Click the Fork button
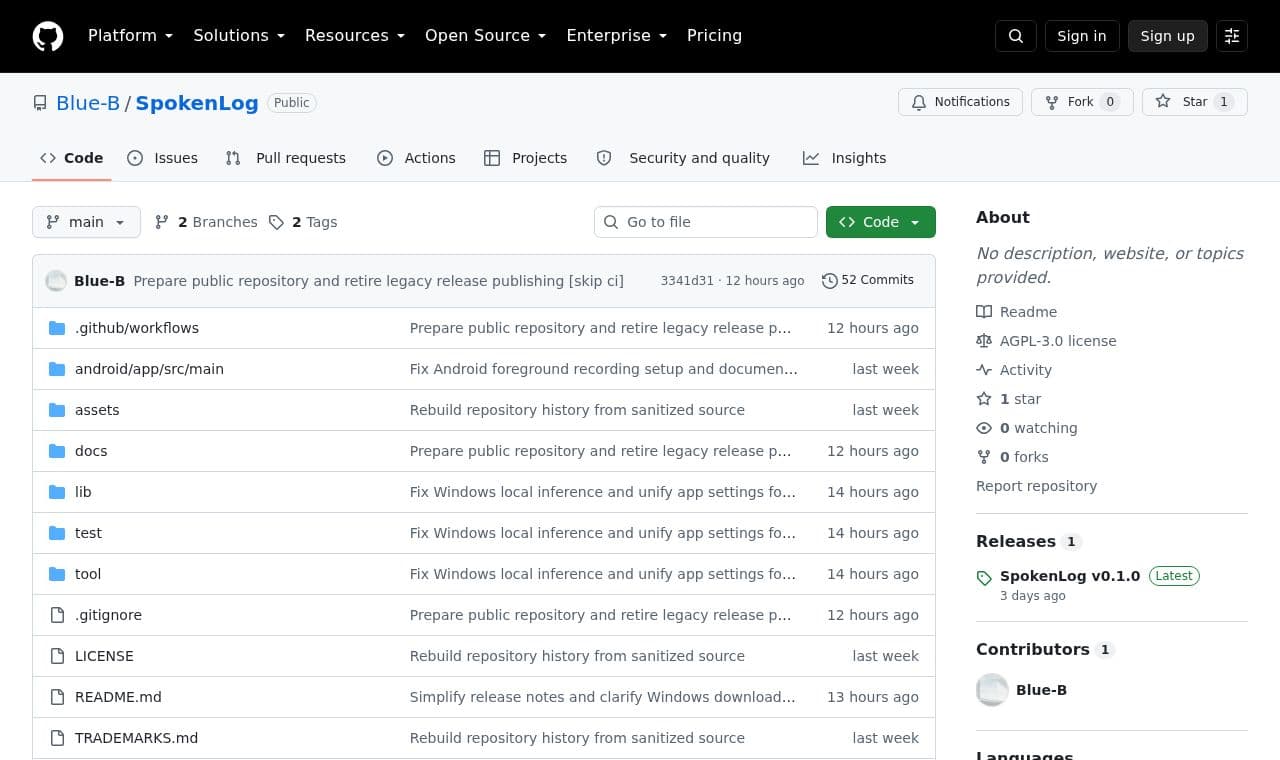Image resolution: width=1280 pixels, height=760 pixels. 1082,102
